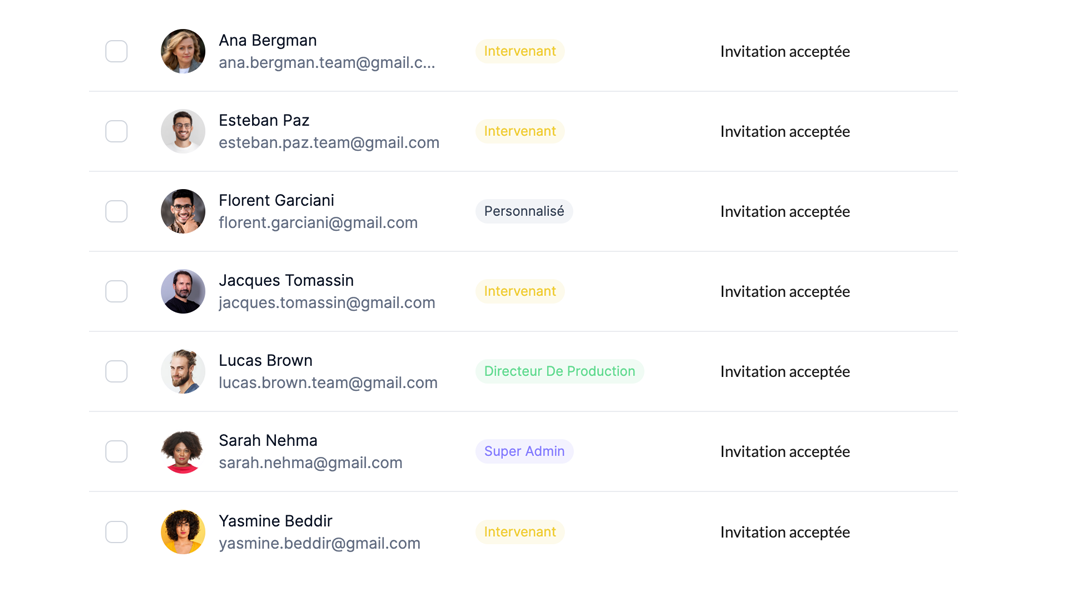The height and width of the screenshot is (592, 1088).
Task: Click Sarah Nehma's Invitation acceptée status
Action: tap(785, 451)
